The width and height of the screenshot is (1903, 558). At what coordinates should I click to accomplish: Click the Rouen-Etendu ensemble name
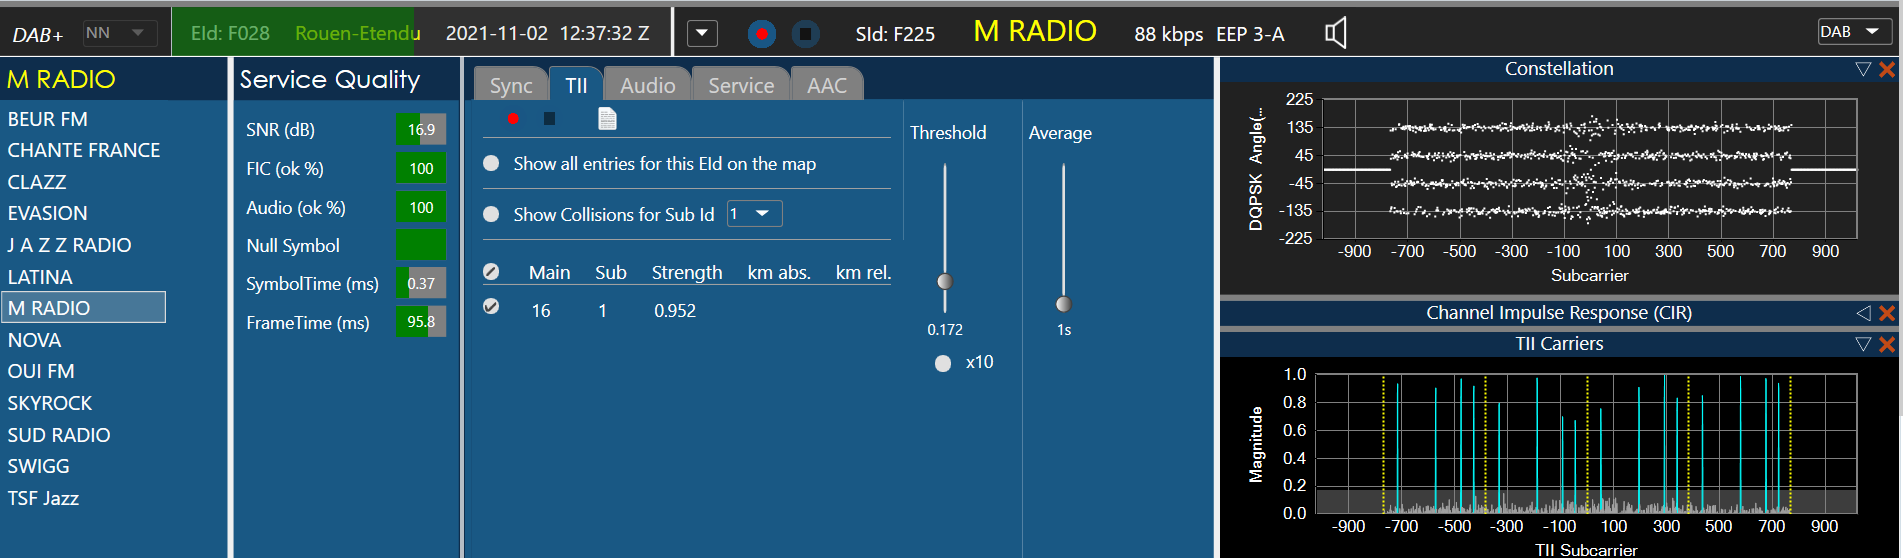(x=357, y=33)
